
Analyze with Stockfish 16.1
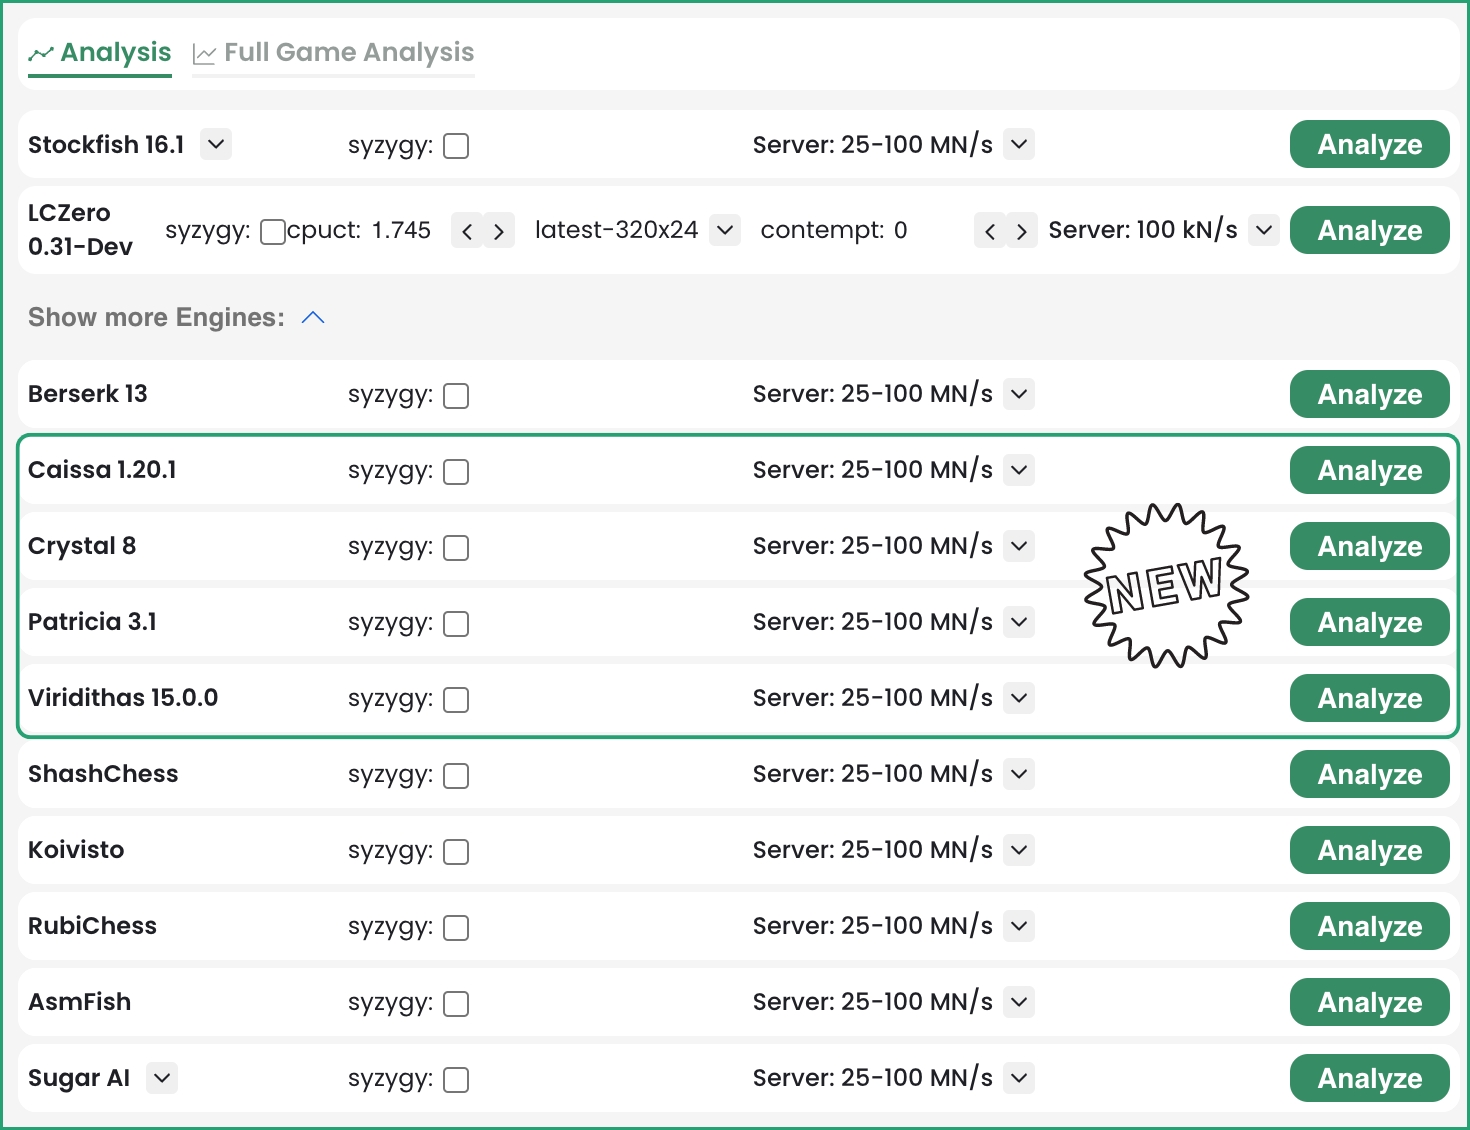coord(1369,144)
